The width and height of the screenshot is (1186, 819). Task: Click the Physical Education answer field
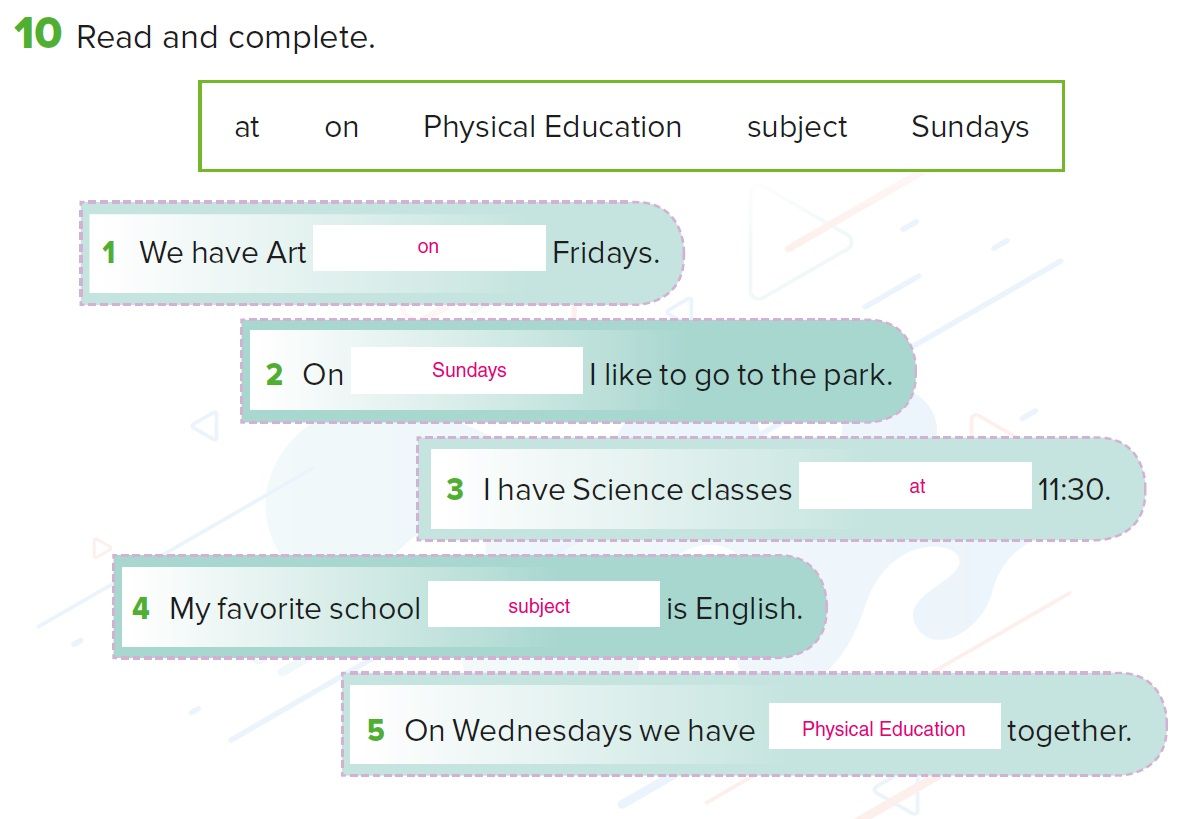885,727
